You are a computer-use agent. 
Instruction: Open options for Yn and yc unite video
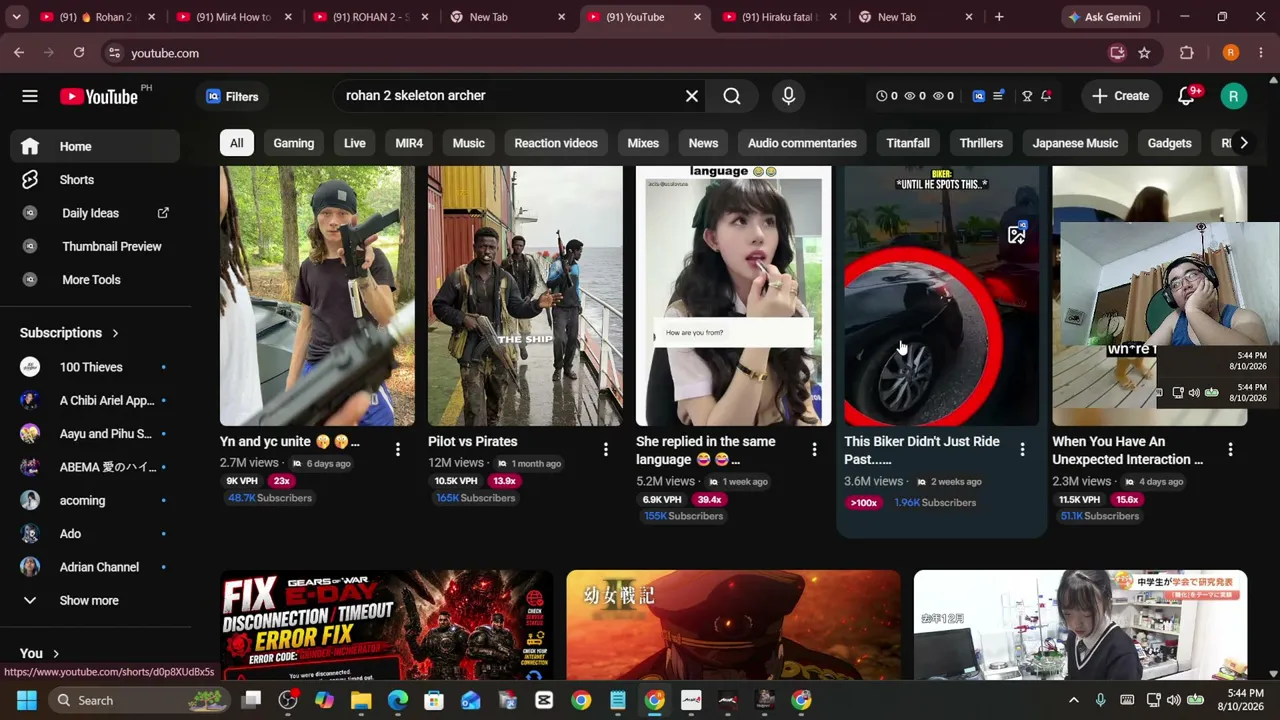coord(397,450)
